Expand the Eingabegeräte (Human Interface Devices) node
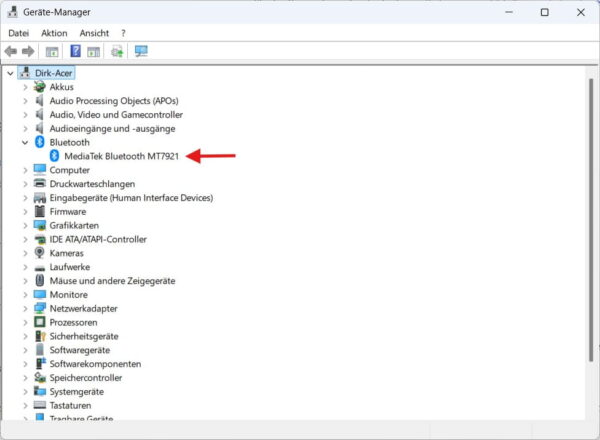Screen dimensions: 600x440 pos(25,198)
